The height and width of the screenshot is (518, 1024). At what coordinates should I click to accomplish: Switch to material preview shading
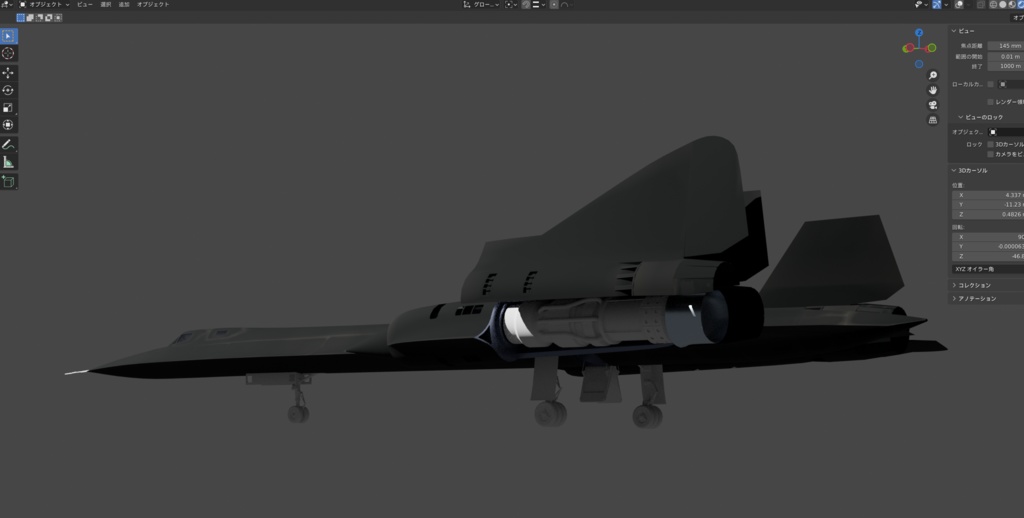coord(1012,5)
